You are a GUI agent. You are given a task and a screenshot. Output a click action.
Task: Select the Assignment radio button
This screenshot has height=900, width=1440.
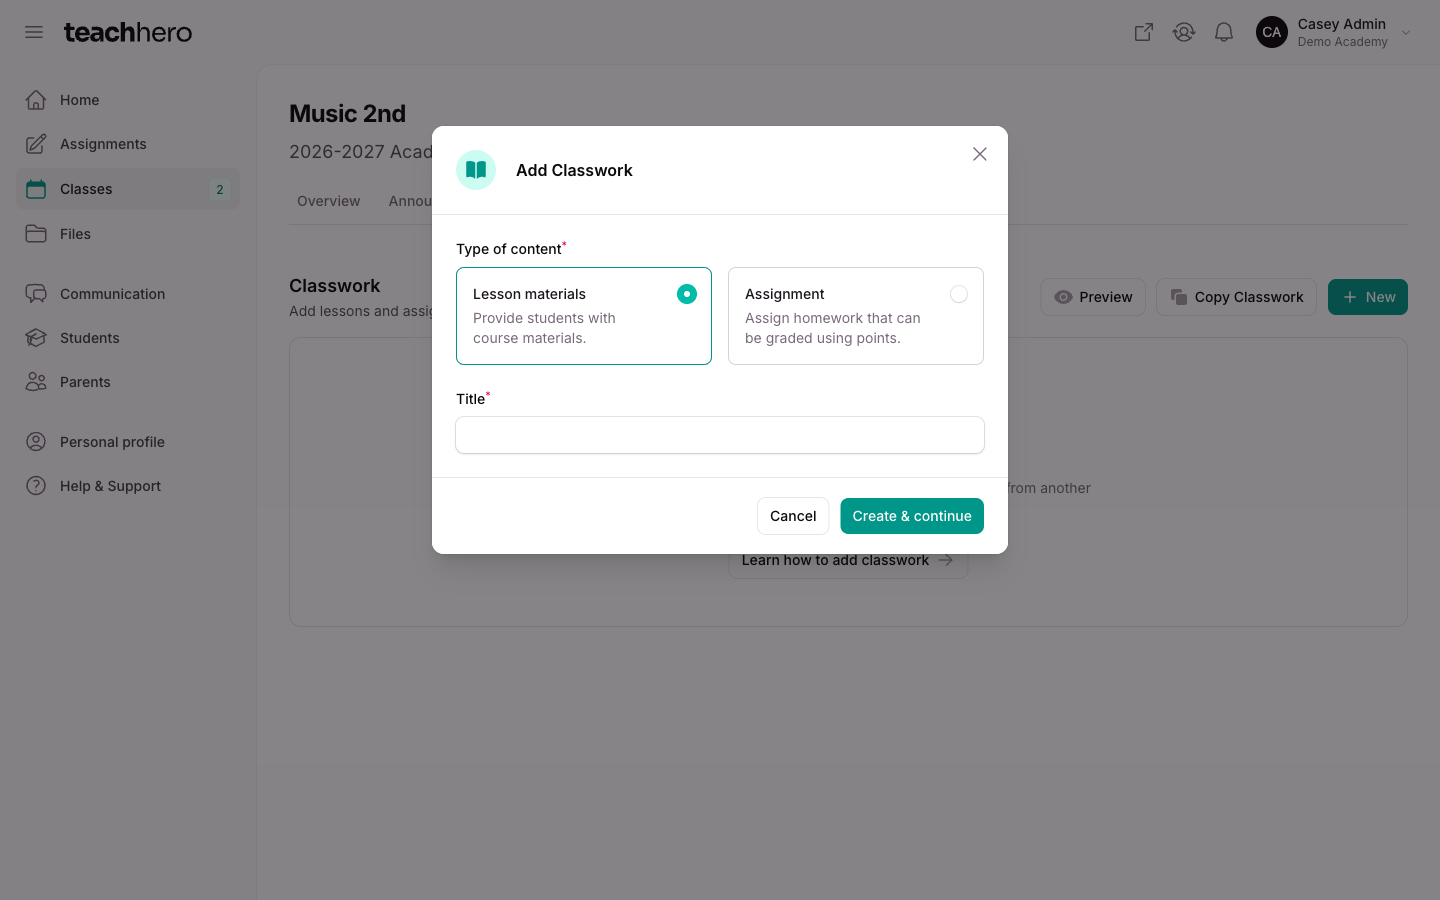tap(959, 294)
